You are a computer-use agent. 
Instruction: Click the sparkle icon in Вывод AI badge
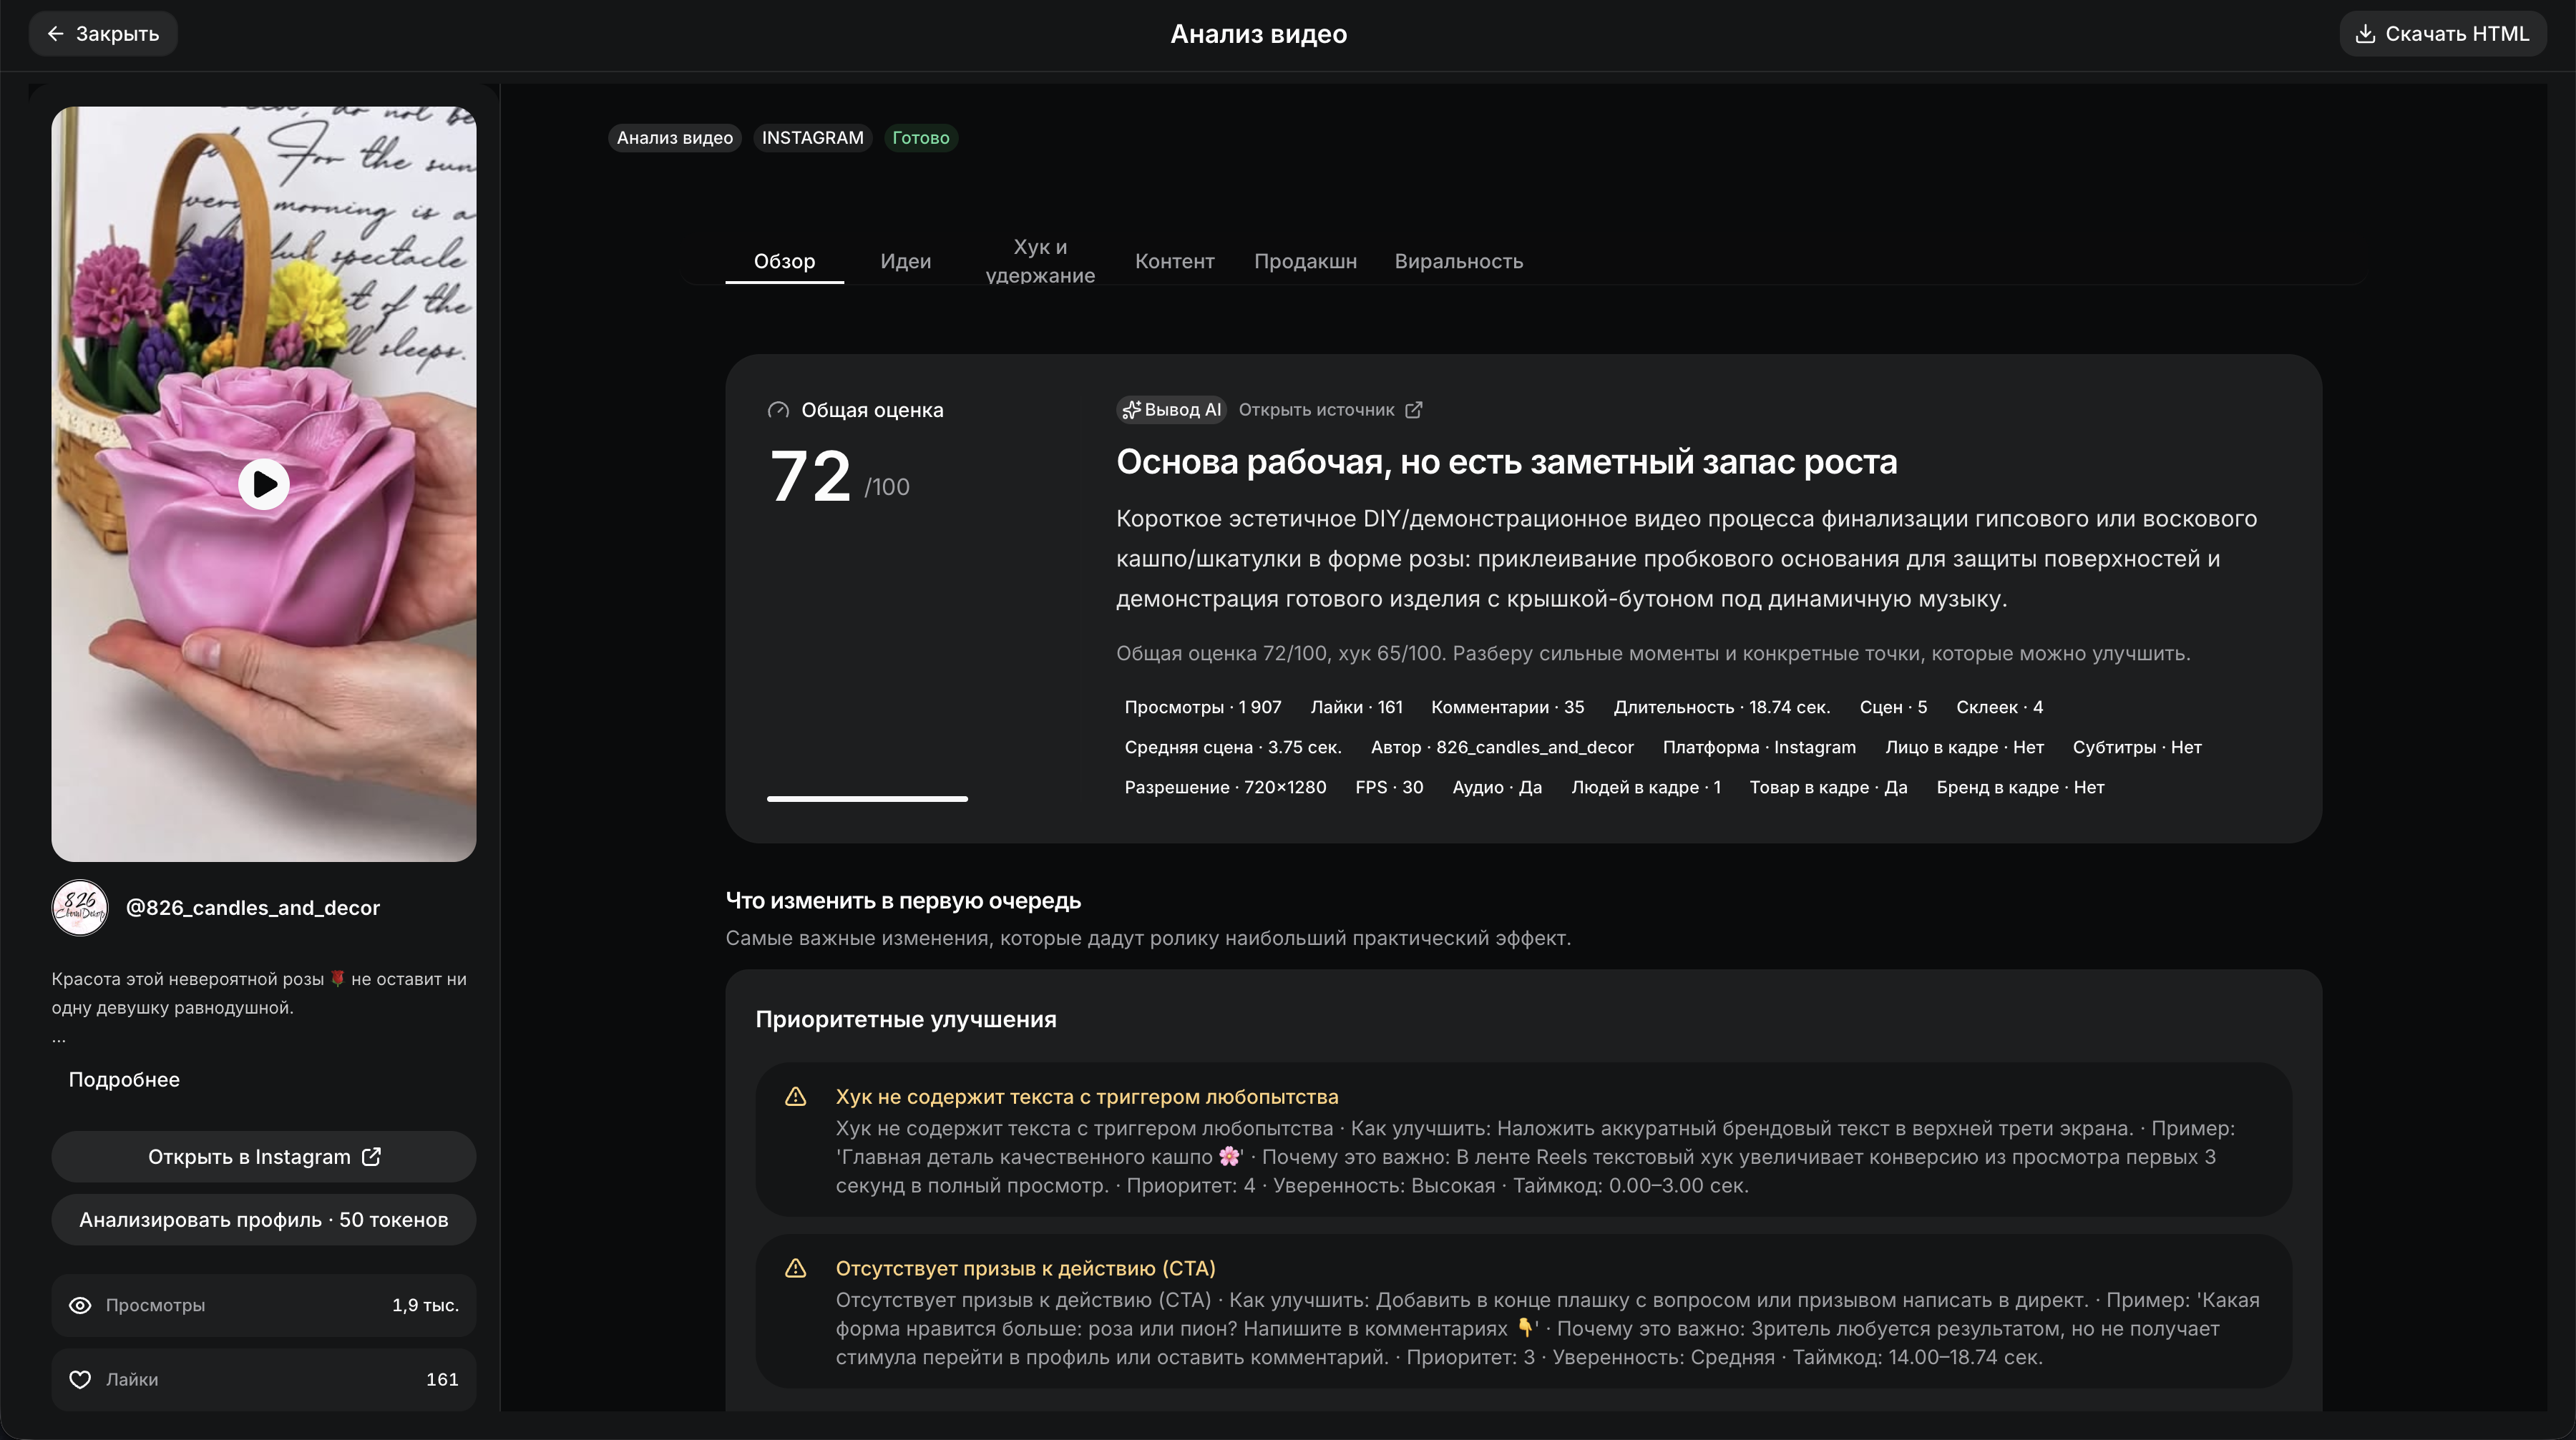1131,410
